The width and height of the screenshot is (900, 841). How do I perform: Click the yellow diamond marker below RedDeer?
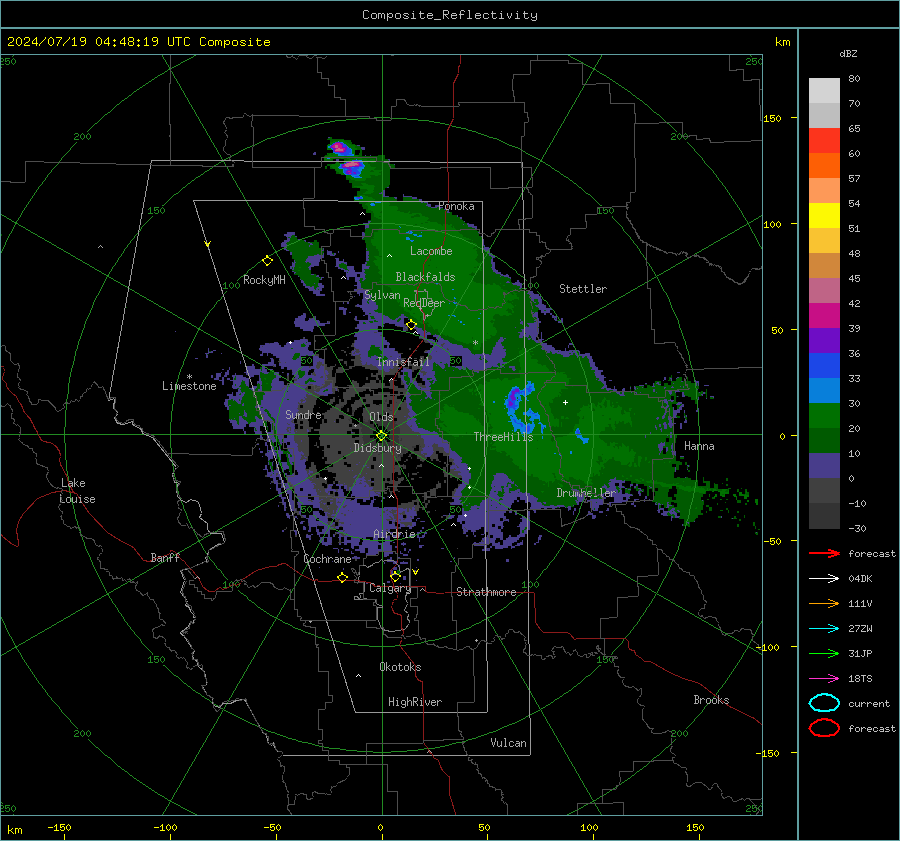[x=411, y=325]
